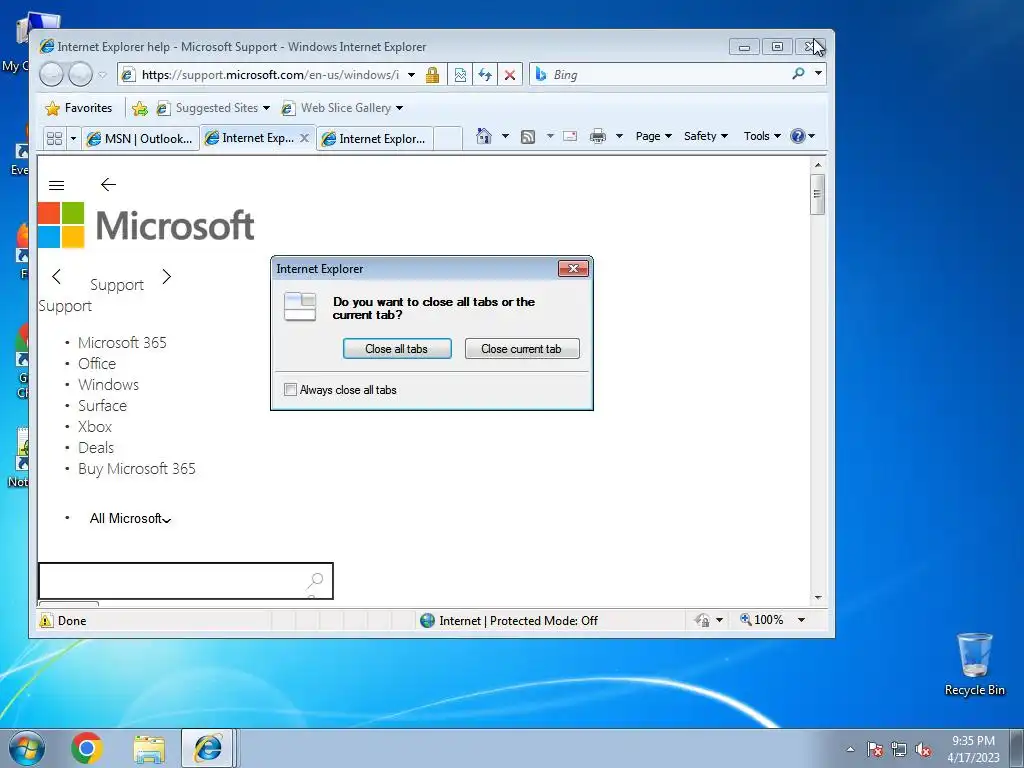
Task: Click the Close all tabs button
Action: click(x=397, y=349)
